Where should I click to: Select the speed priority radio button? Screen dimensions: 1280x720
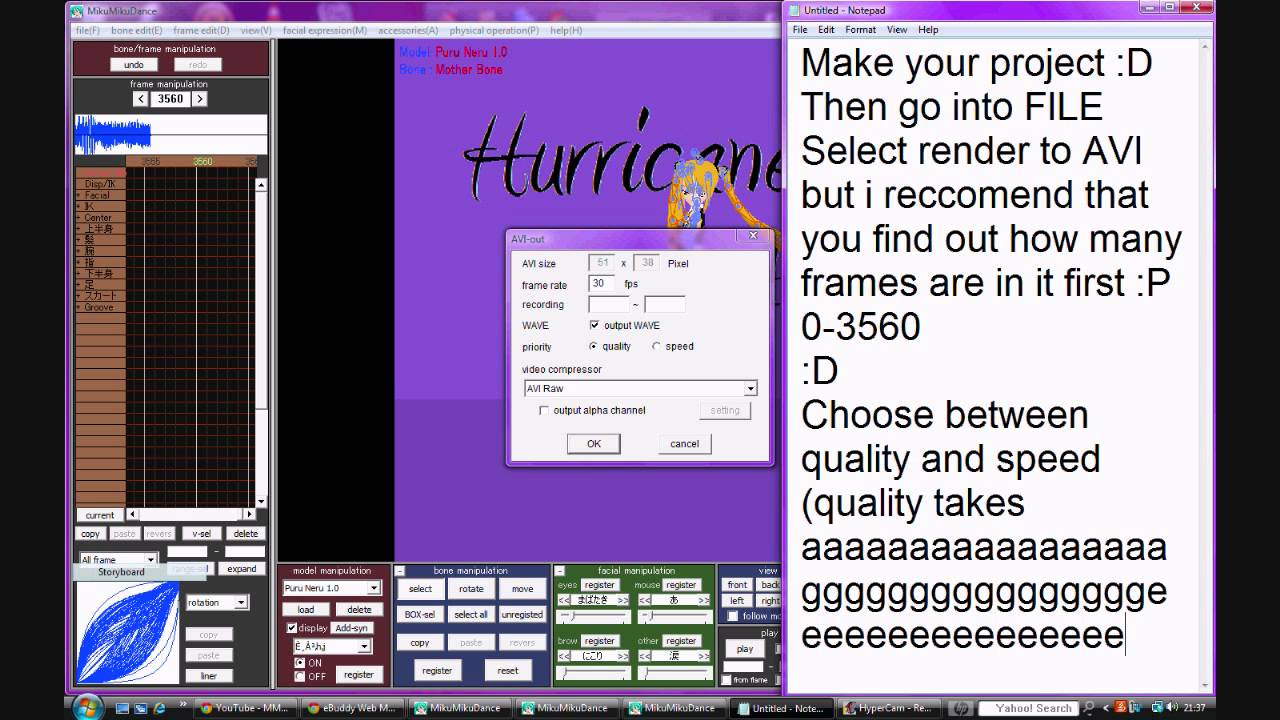[x=656, y=346]
